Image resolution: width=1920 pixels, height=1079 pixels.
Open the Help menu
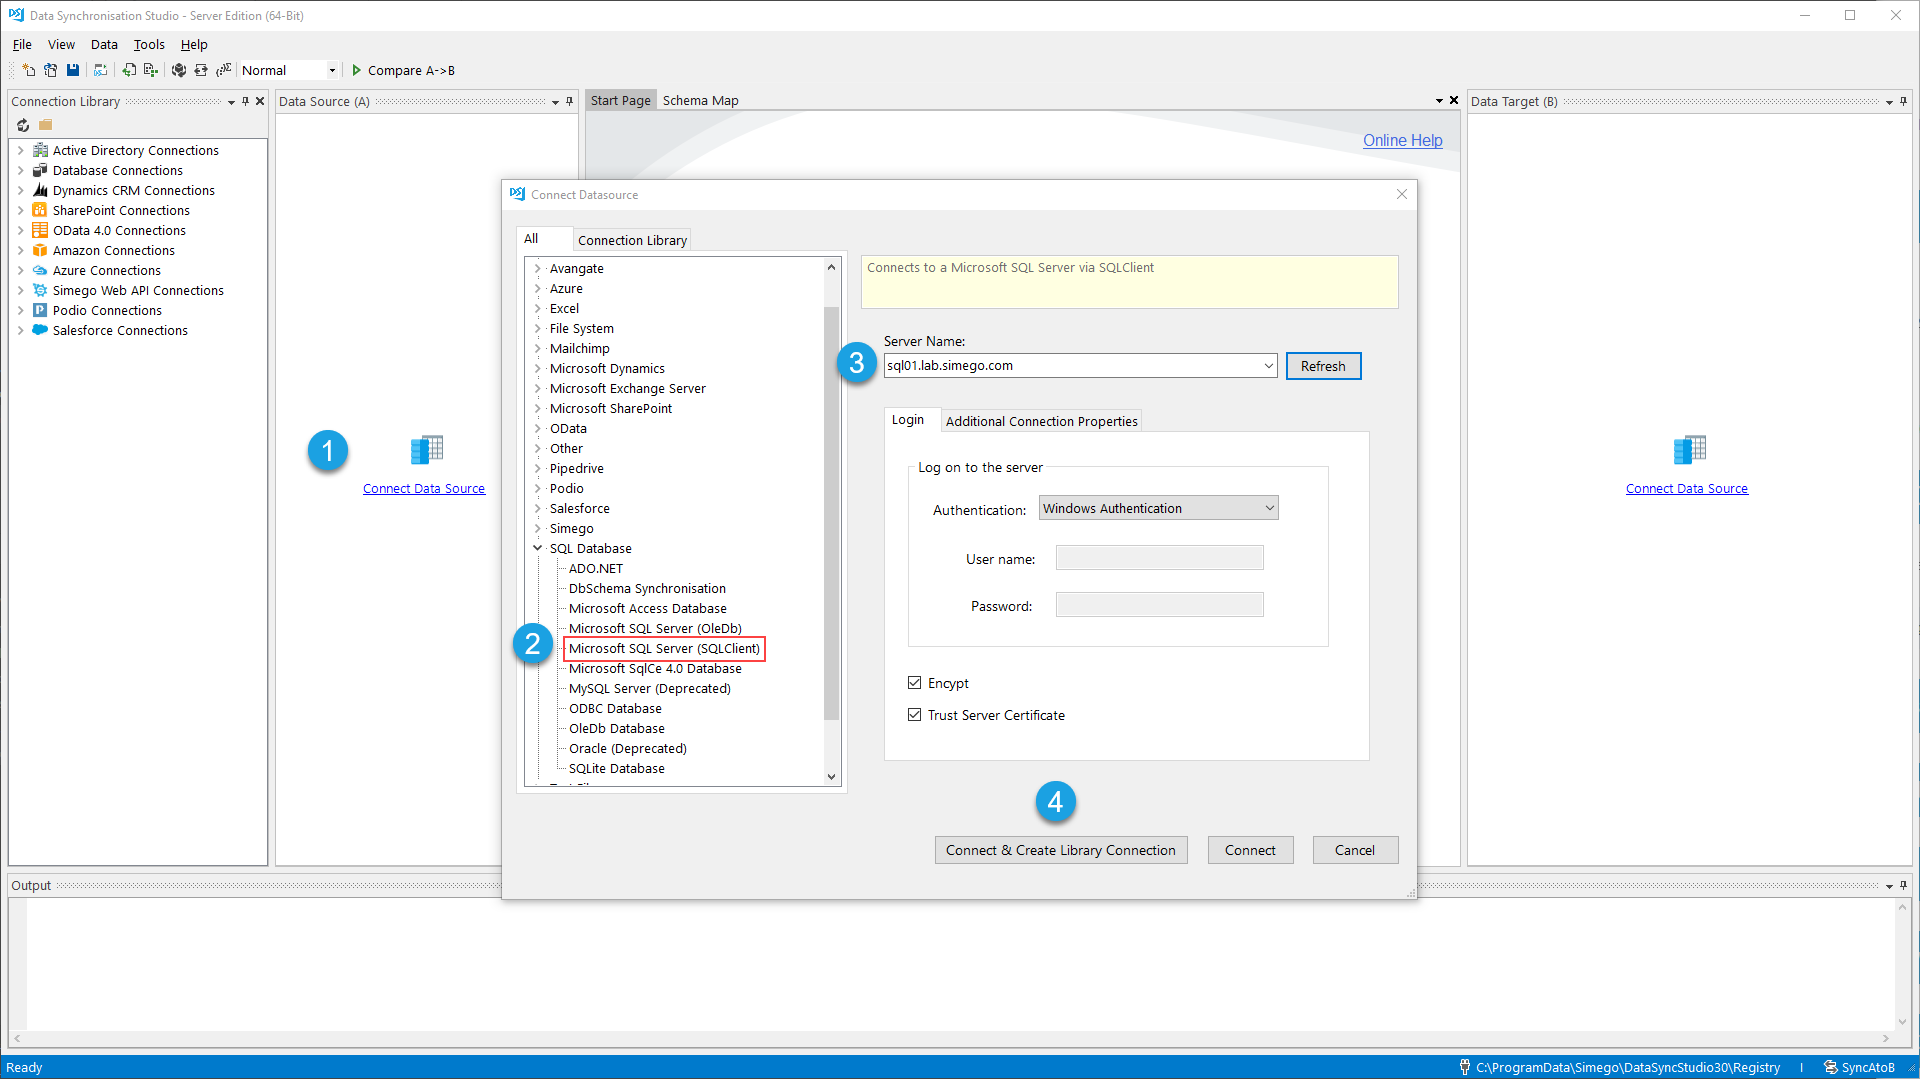click(194, 44)
